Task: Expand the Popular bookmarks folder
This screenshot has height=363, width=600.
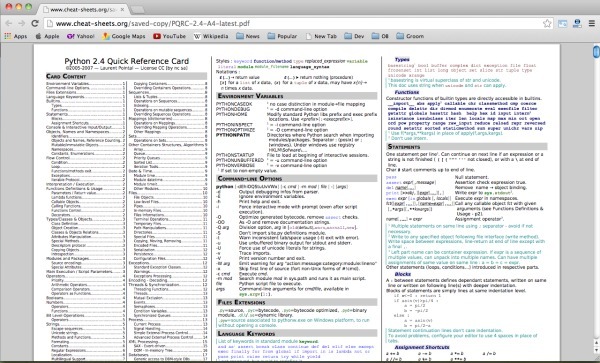Action: 282,36
